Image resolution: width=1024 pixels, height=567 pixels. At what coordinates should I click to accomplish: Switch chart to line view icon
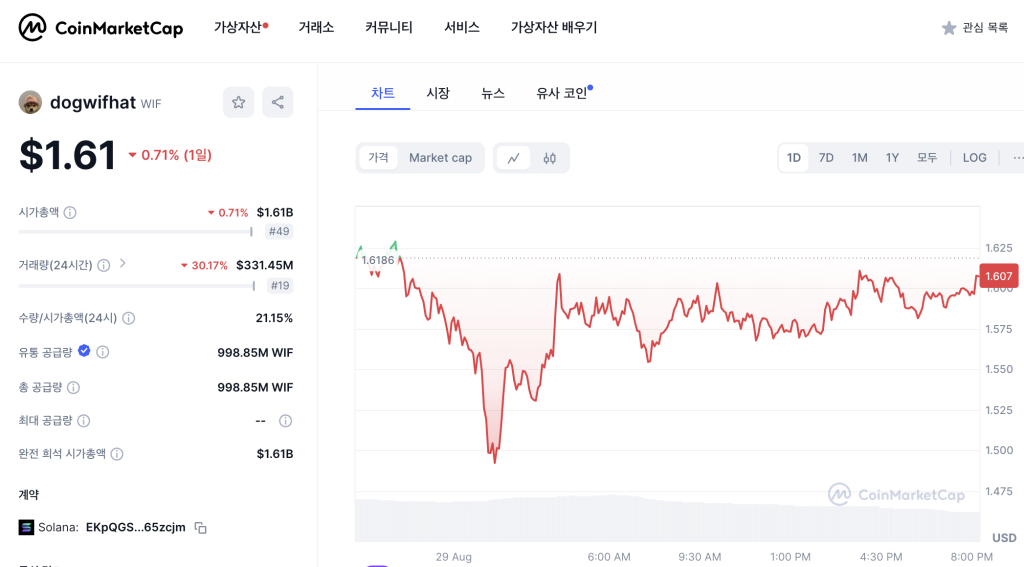(513, 158)
